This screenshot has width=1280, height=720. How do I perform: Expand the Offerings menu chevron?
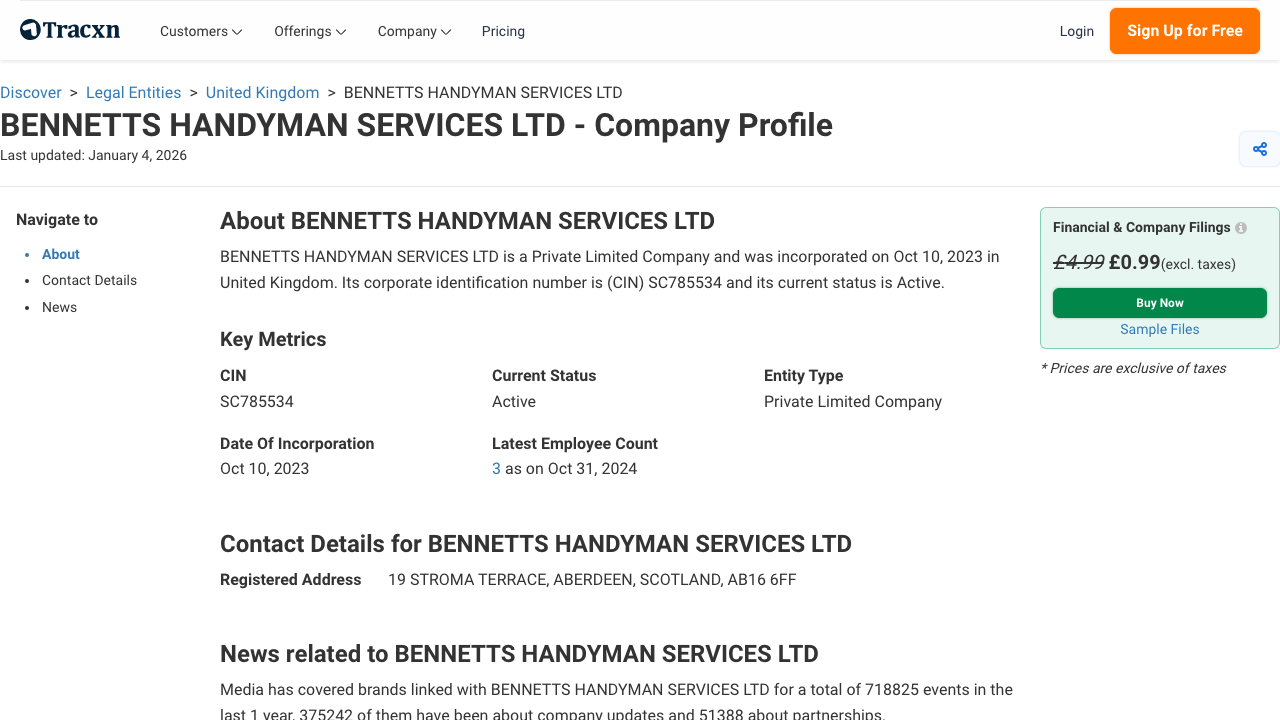340,31
